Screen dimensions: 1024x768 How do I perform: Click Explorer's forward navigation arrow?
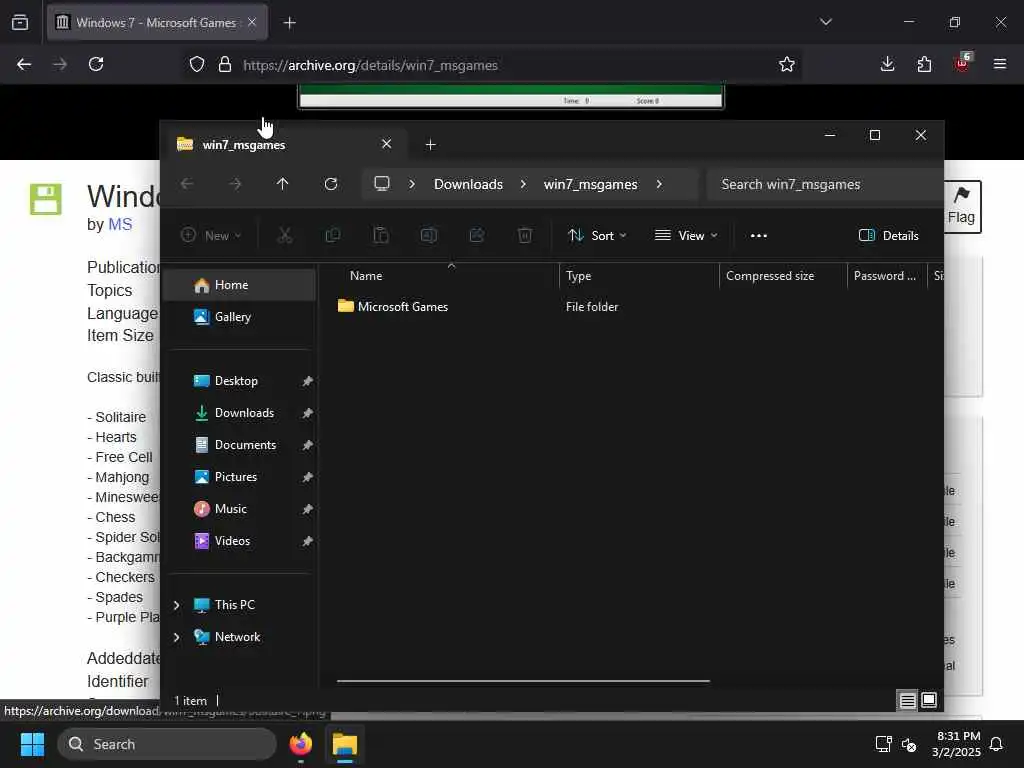tap(235, 184)
